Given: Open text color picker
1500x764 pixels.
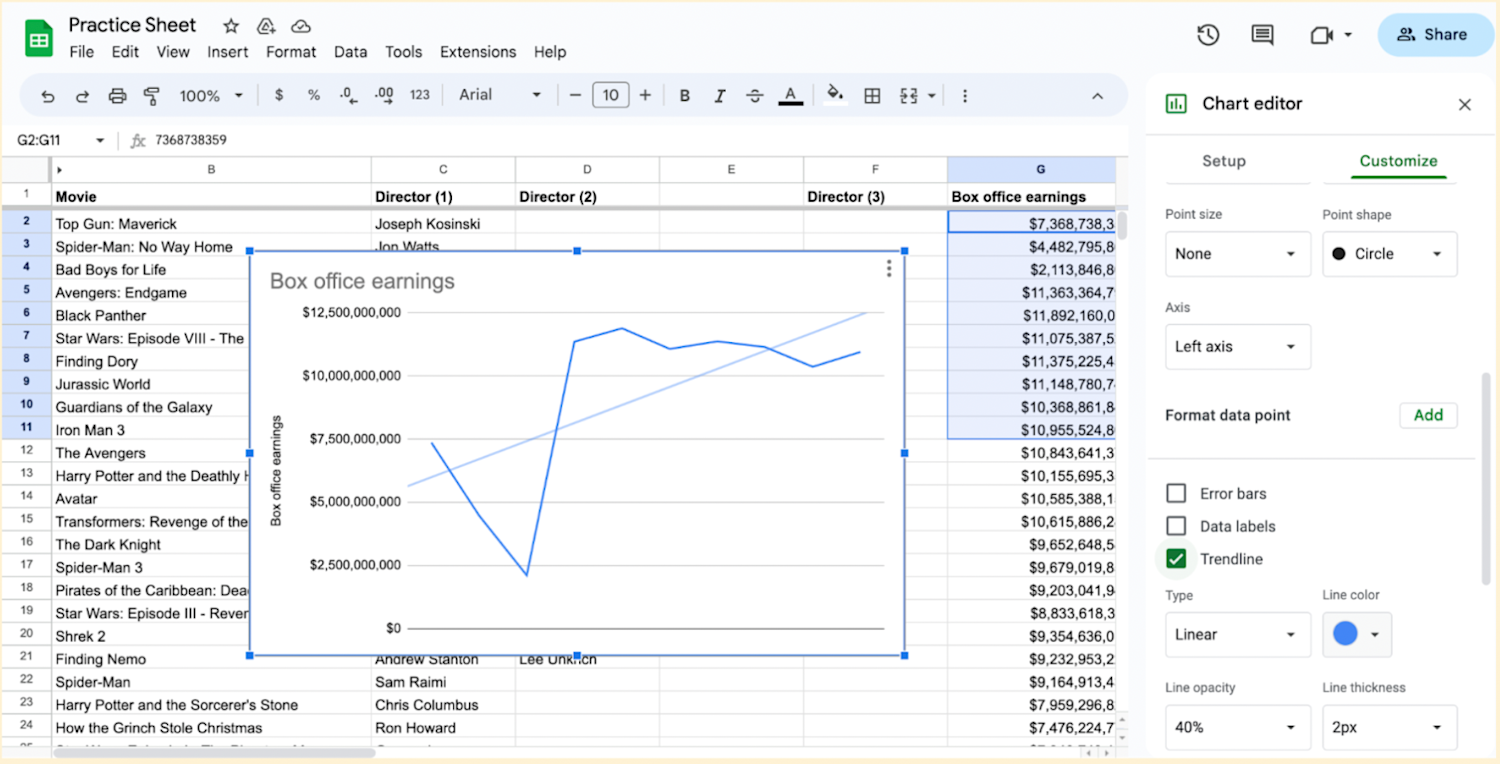Looking at the screenshot, I should coord(790,96).
